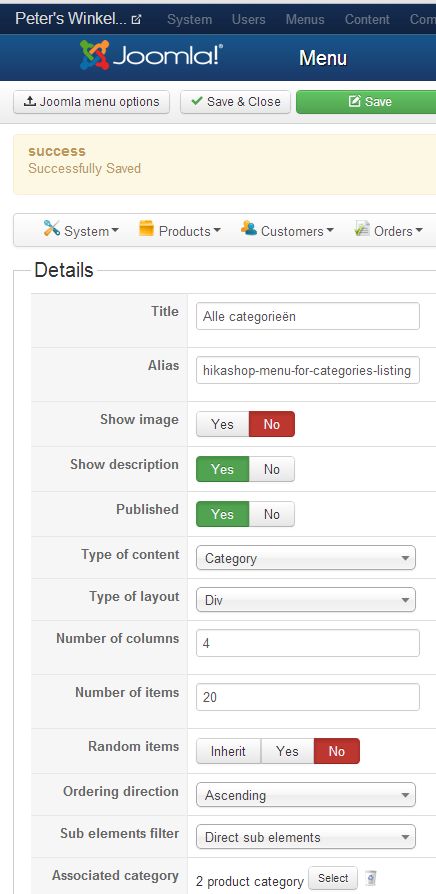Image resolution: width=436 pixels, height=894 pixels.
Task: Open the Content menu in top bar
Action: tap(368, 19)
